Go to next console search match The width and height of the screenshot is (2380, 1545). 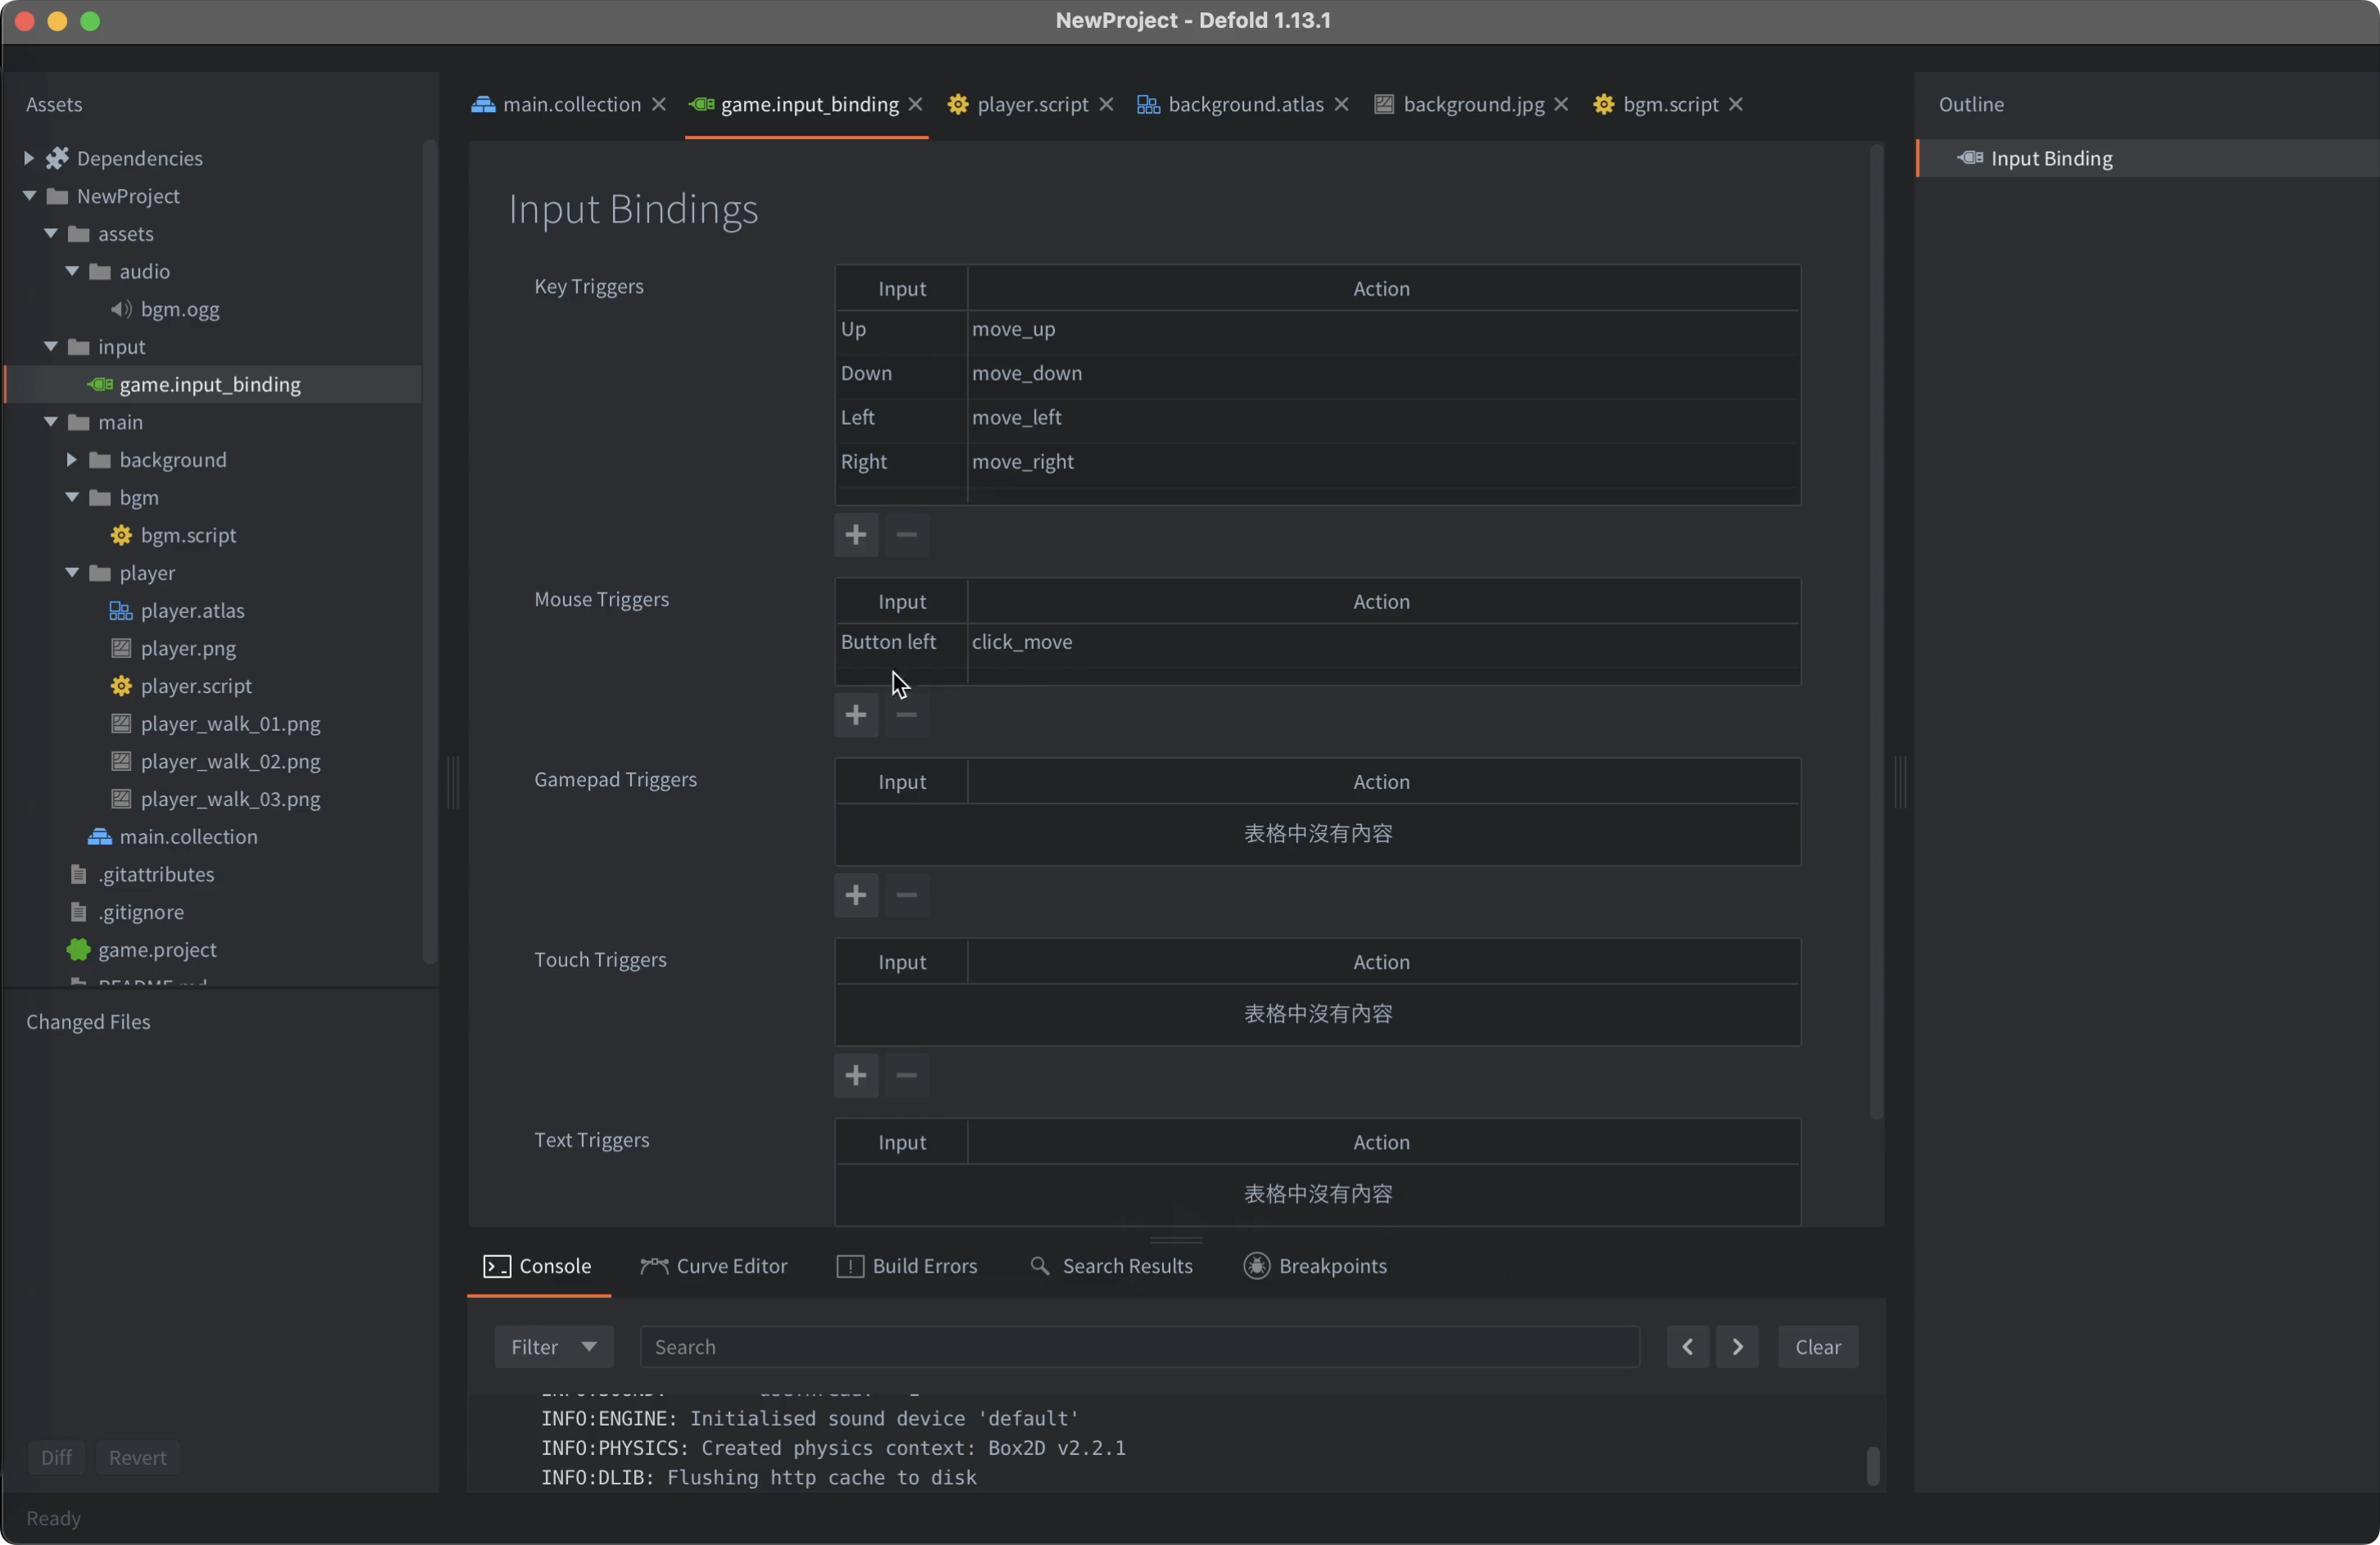[x=1738, y=1347]
